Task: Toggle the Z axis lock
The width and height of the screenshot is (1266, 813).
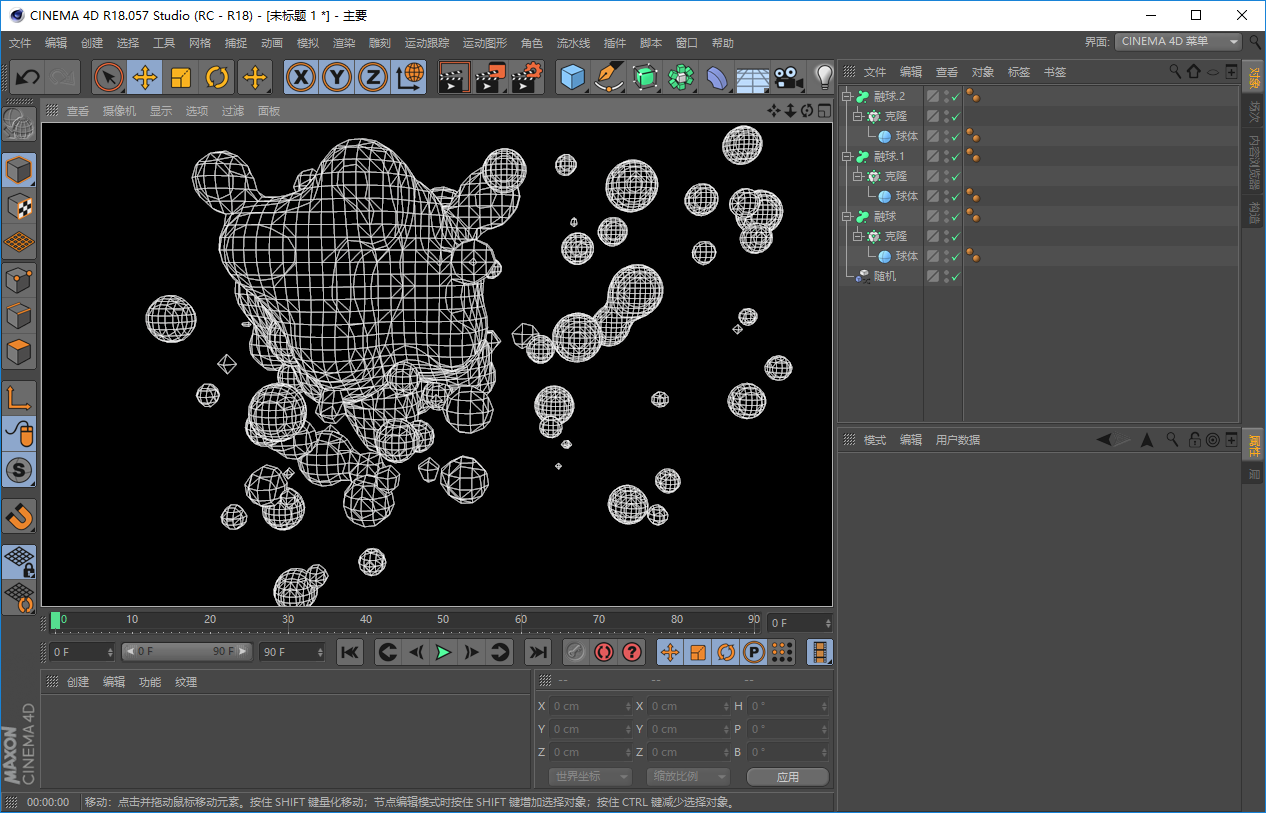Action: click(373, 77)
